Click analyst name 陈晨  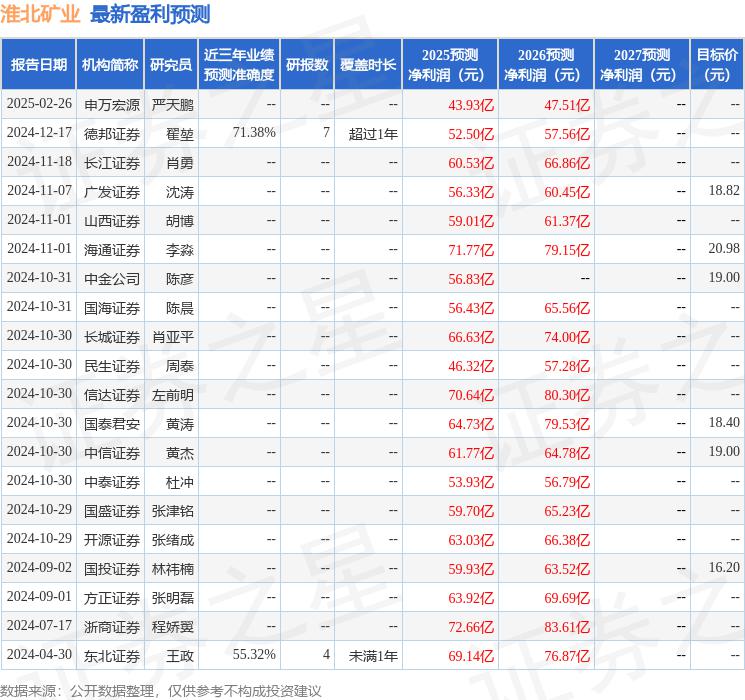click(180, 308)
